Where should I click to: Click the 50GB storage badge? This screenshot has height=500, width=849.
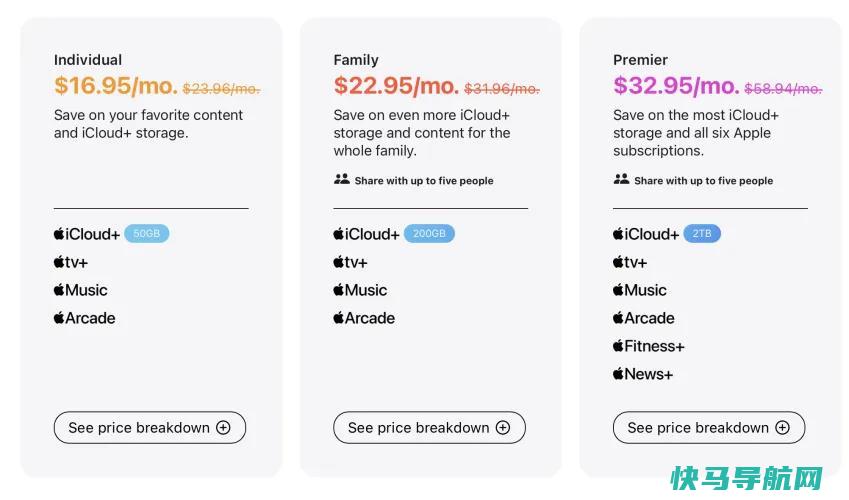(147, 233)
